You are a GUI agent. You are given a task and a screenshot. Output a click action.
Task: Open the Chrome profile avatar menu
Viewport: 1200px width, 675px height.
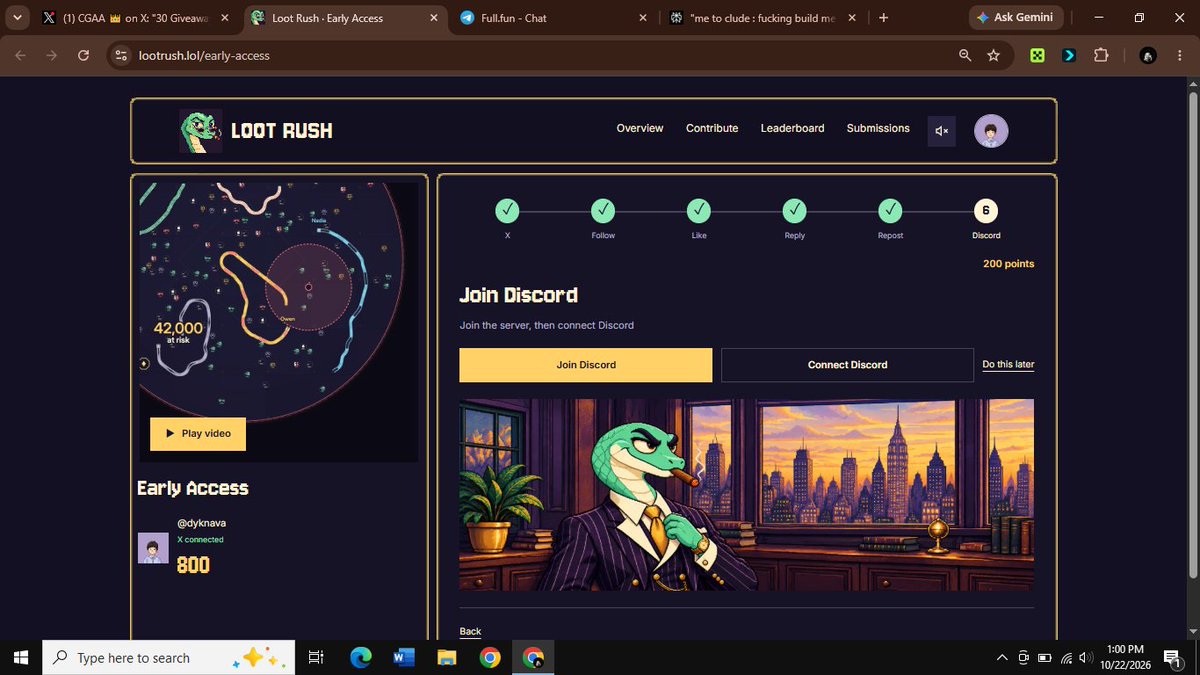point(1150,56)
